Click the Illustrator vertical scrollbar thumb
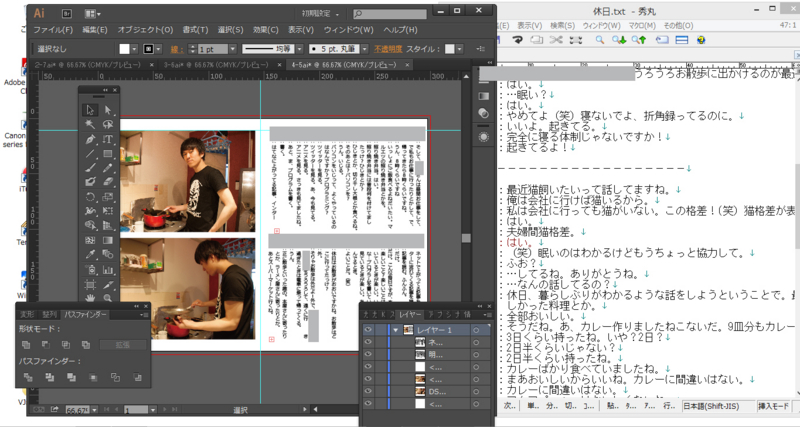This screenshot has width=800, height=427. coord(466,238)
